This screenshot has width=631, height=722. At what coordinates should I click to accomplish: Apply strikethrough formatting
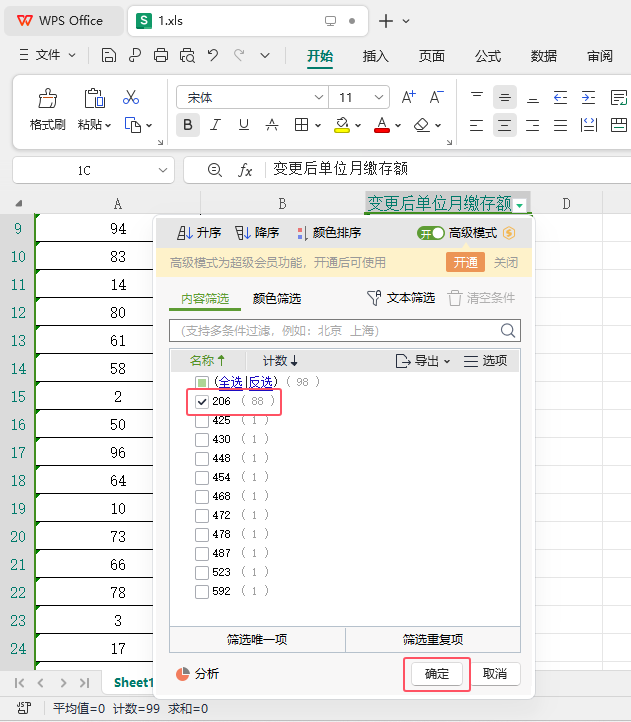click(272, 125)
